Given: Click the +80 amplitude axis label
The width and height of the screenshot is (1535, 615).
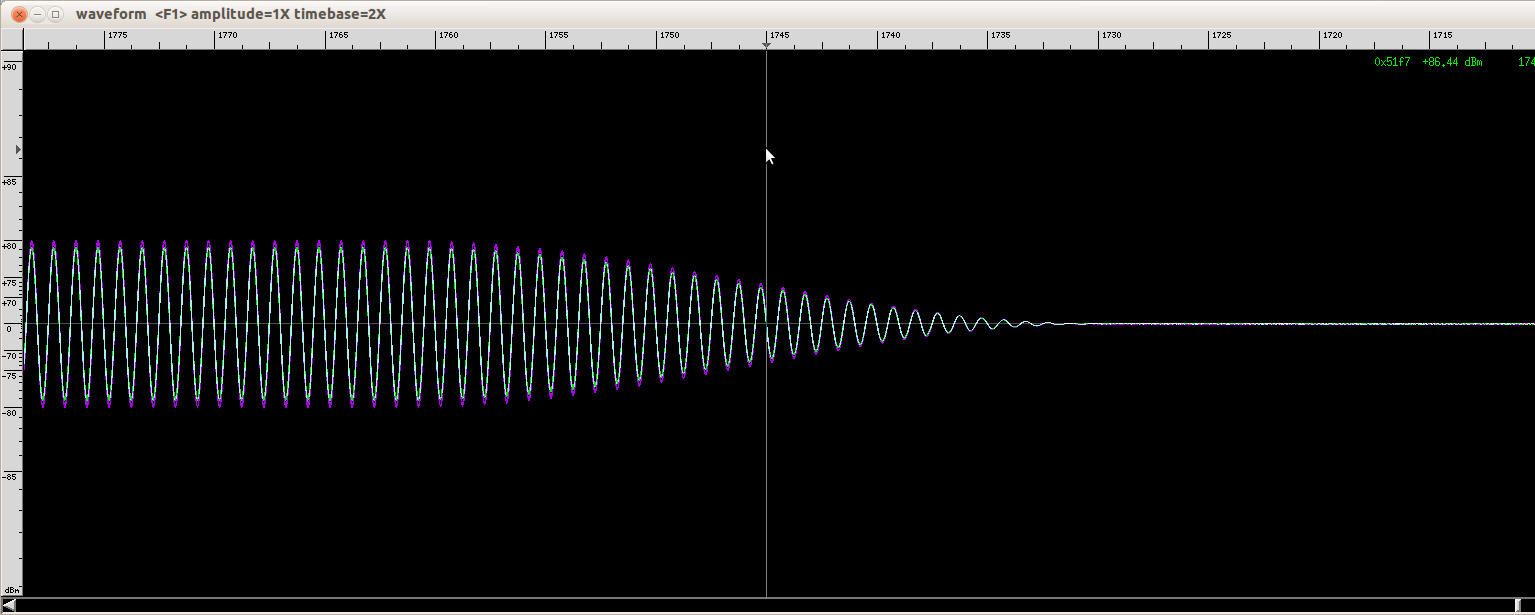Looking at the screenshot, I should (x=10, y=246).
